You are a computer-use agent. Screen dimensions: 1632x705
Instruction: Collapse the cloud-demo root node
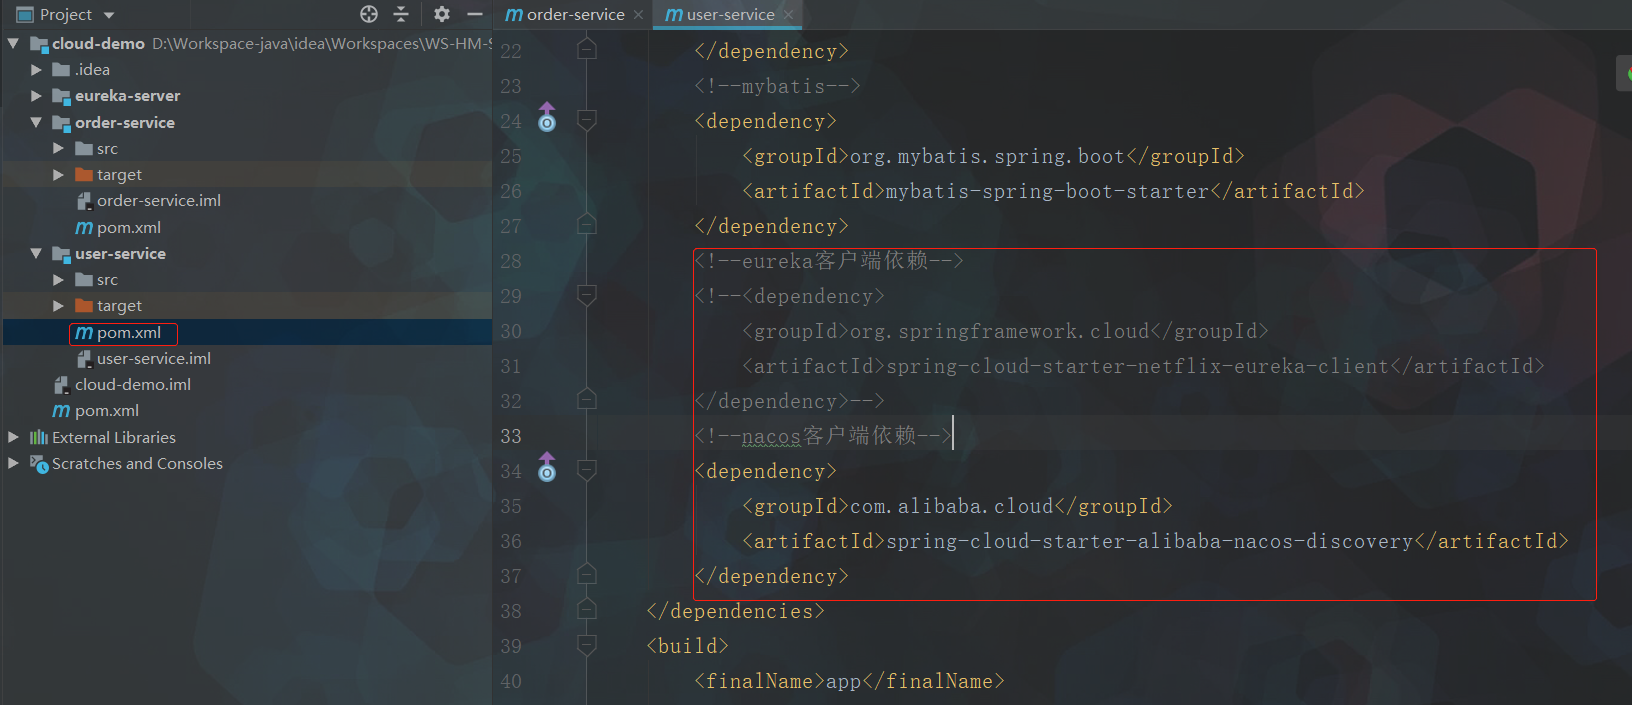(x=13, y=44)
